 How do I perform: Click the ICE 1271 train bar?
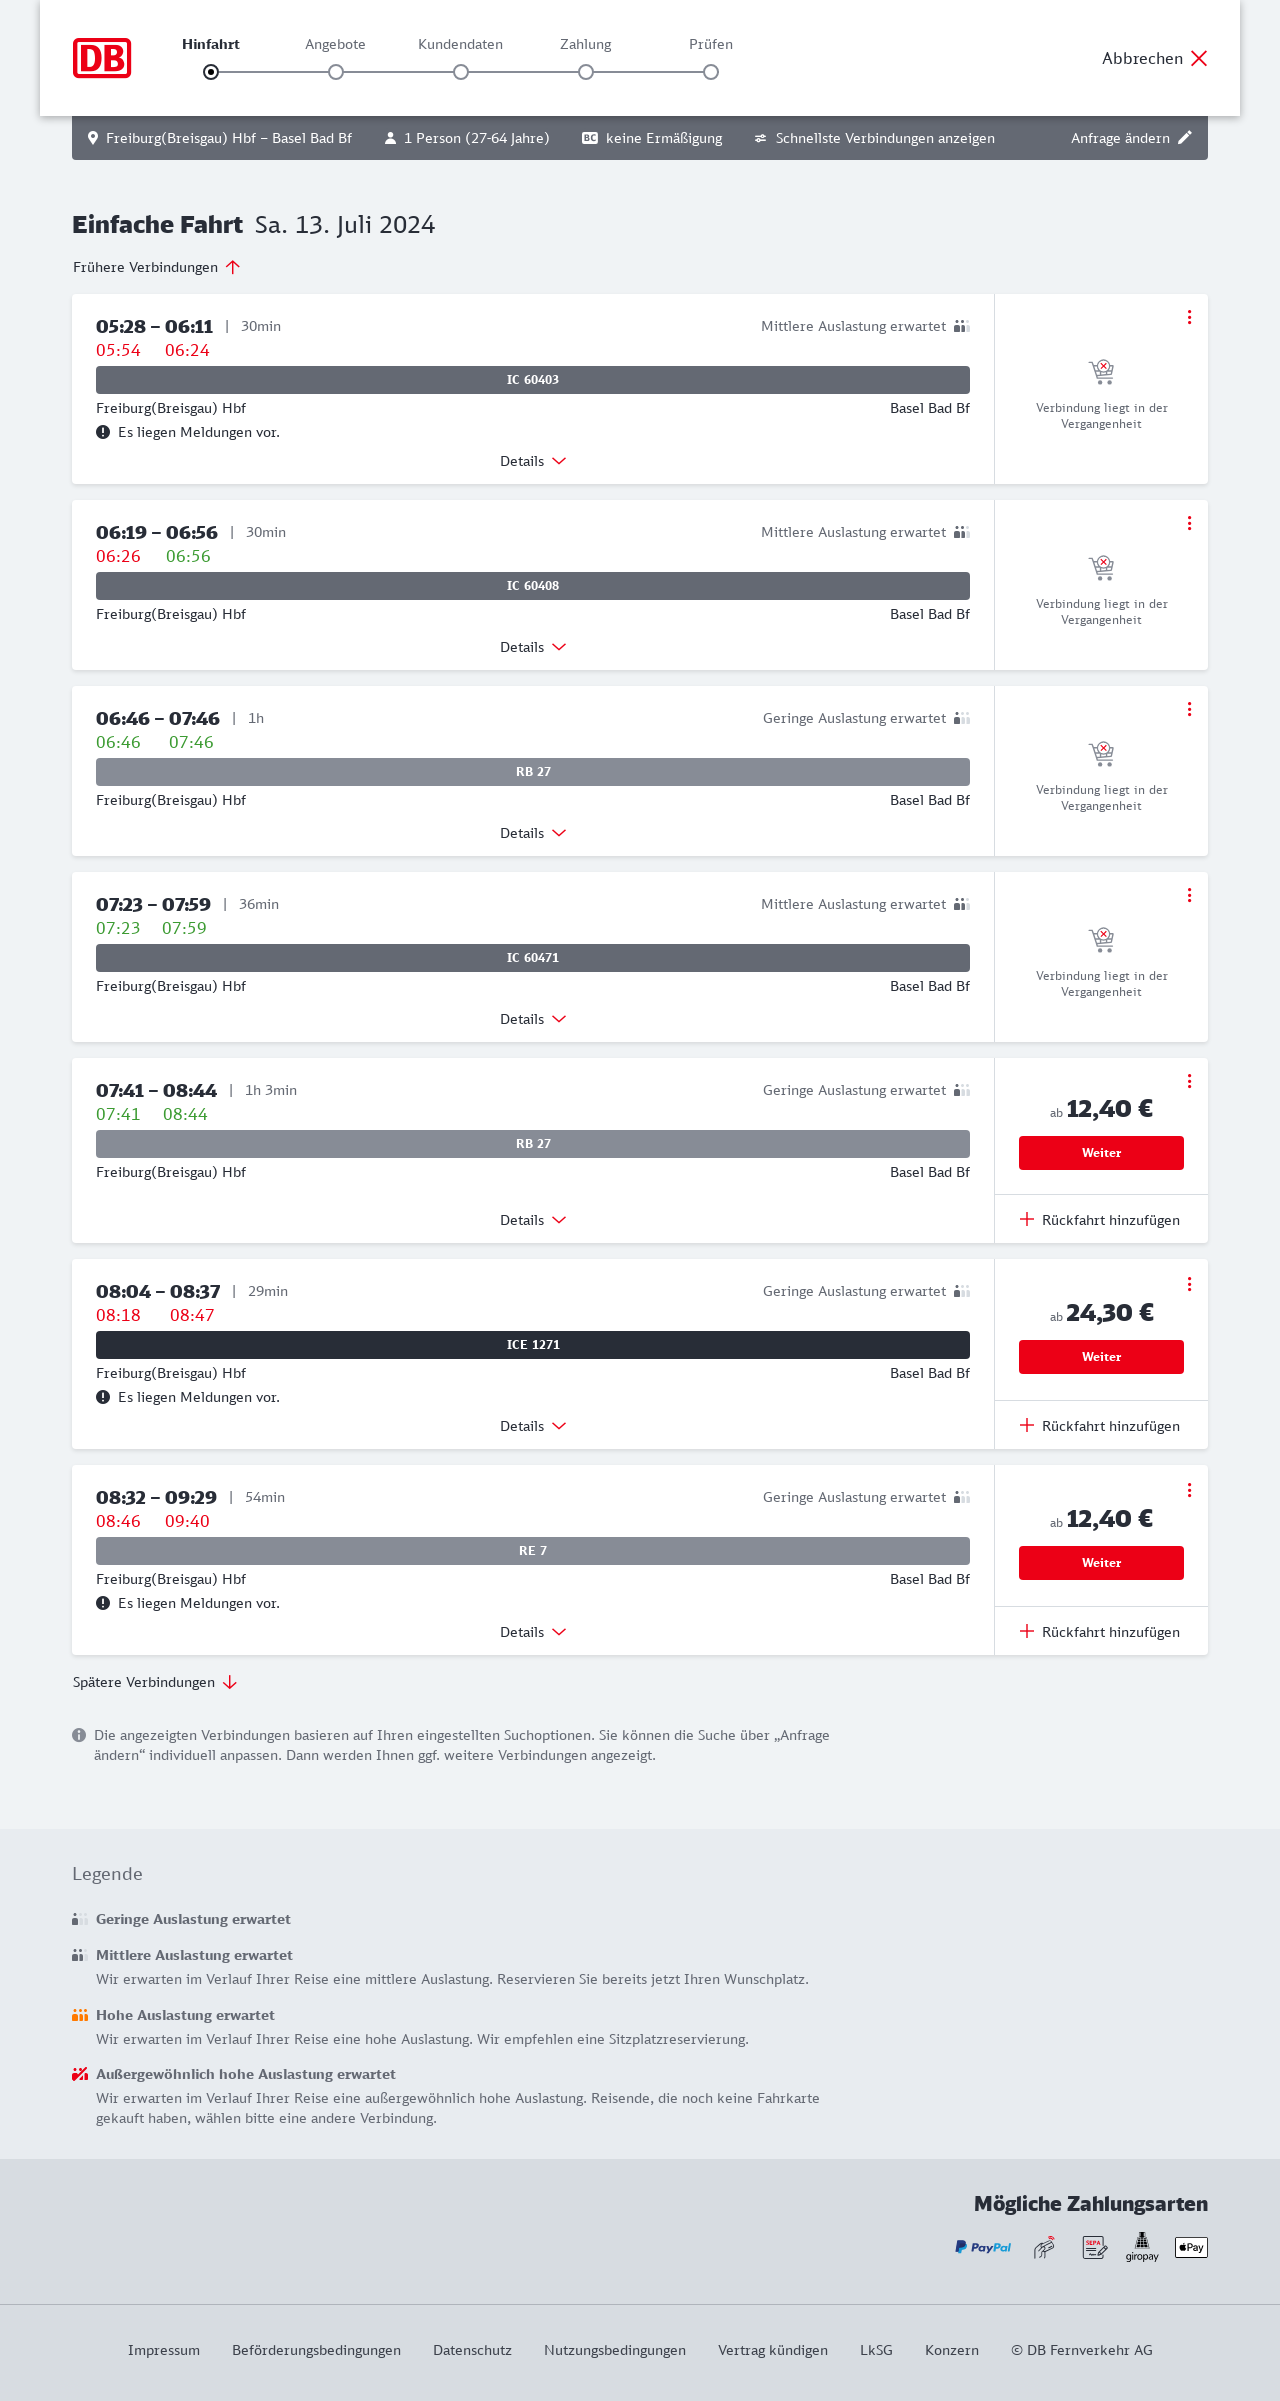pyautogui.click(x=533, y=1345)
